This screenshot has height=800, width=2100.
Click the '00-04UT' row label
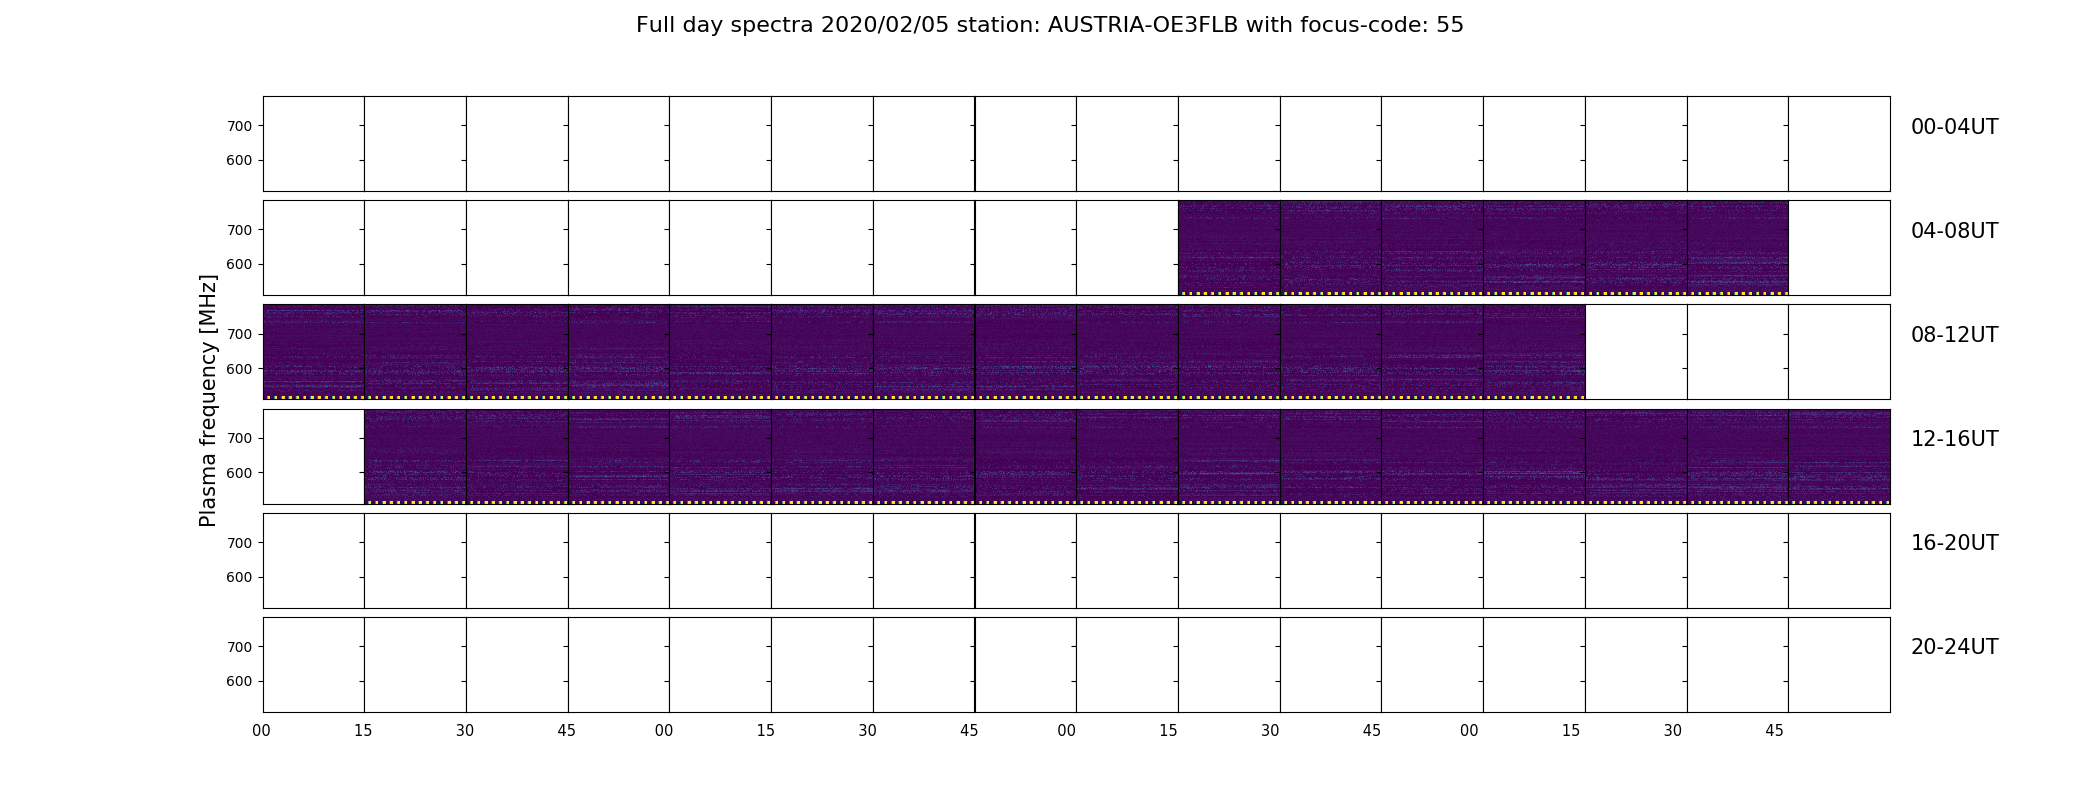tap(1954, 127)
